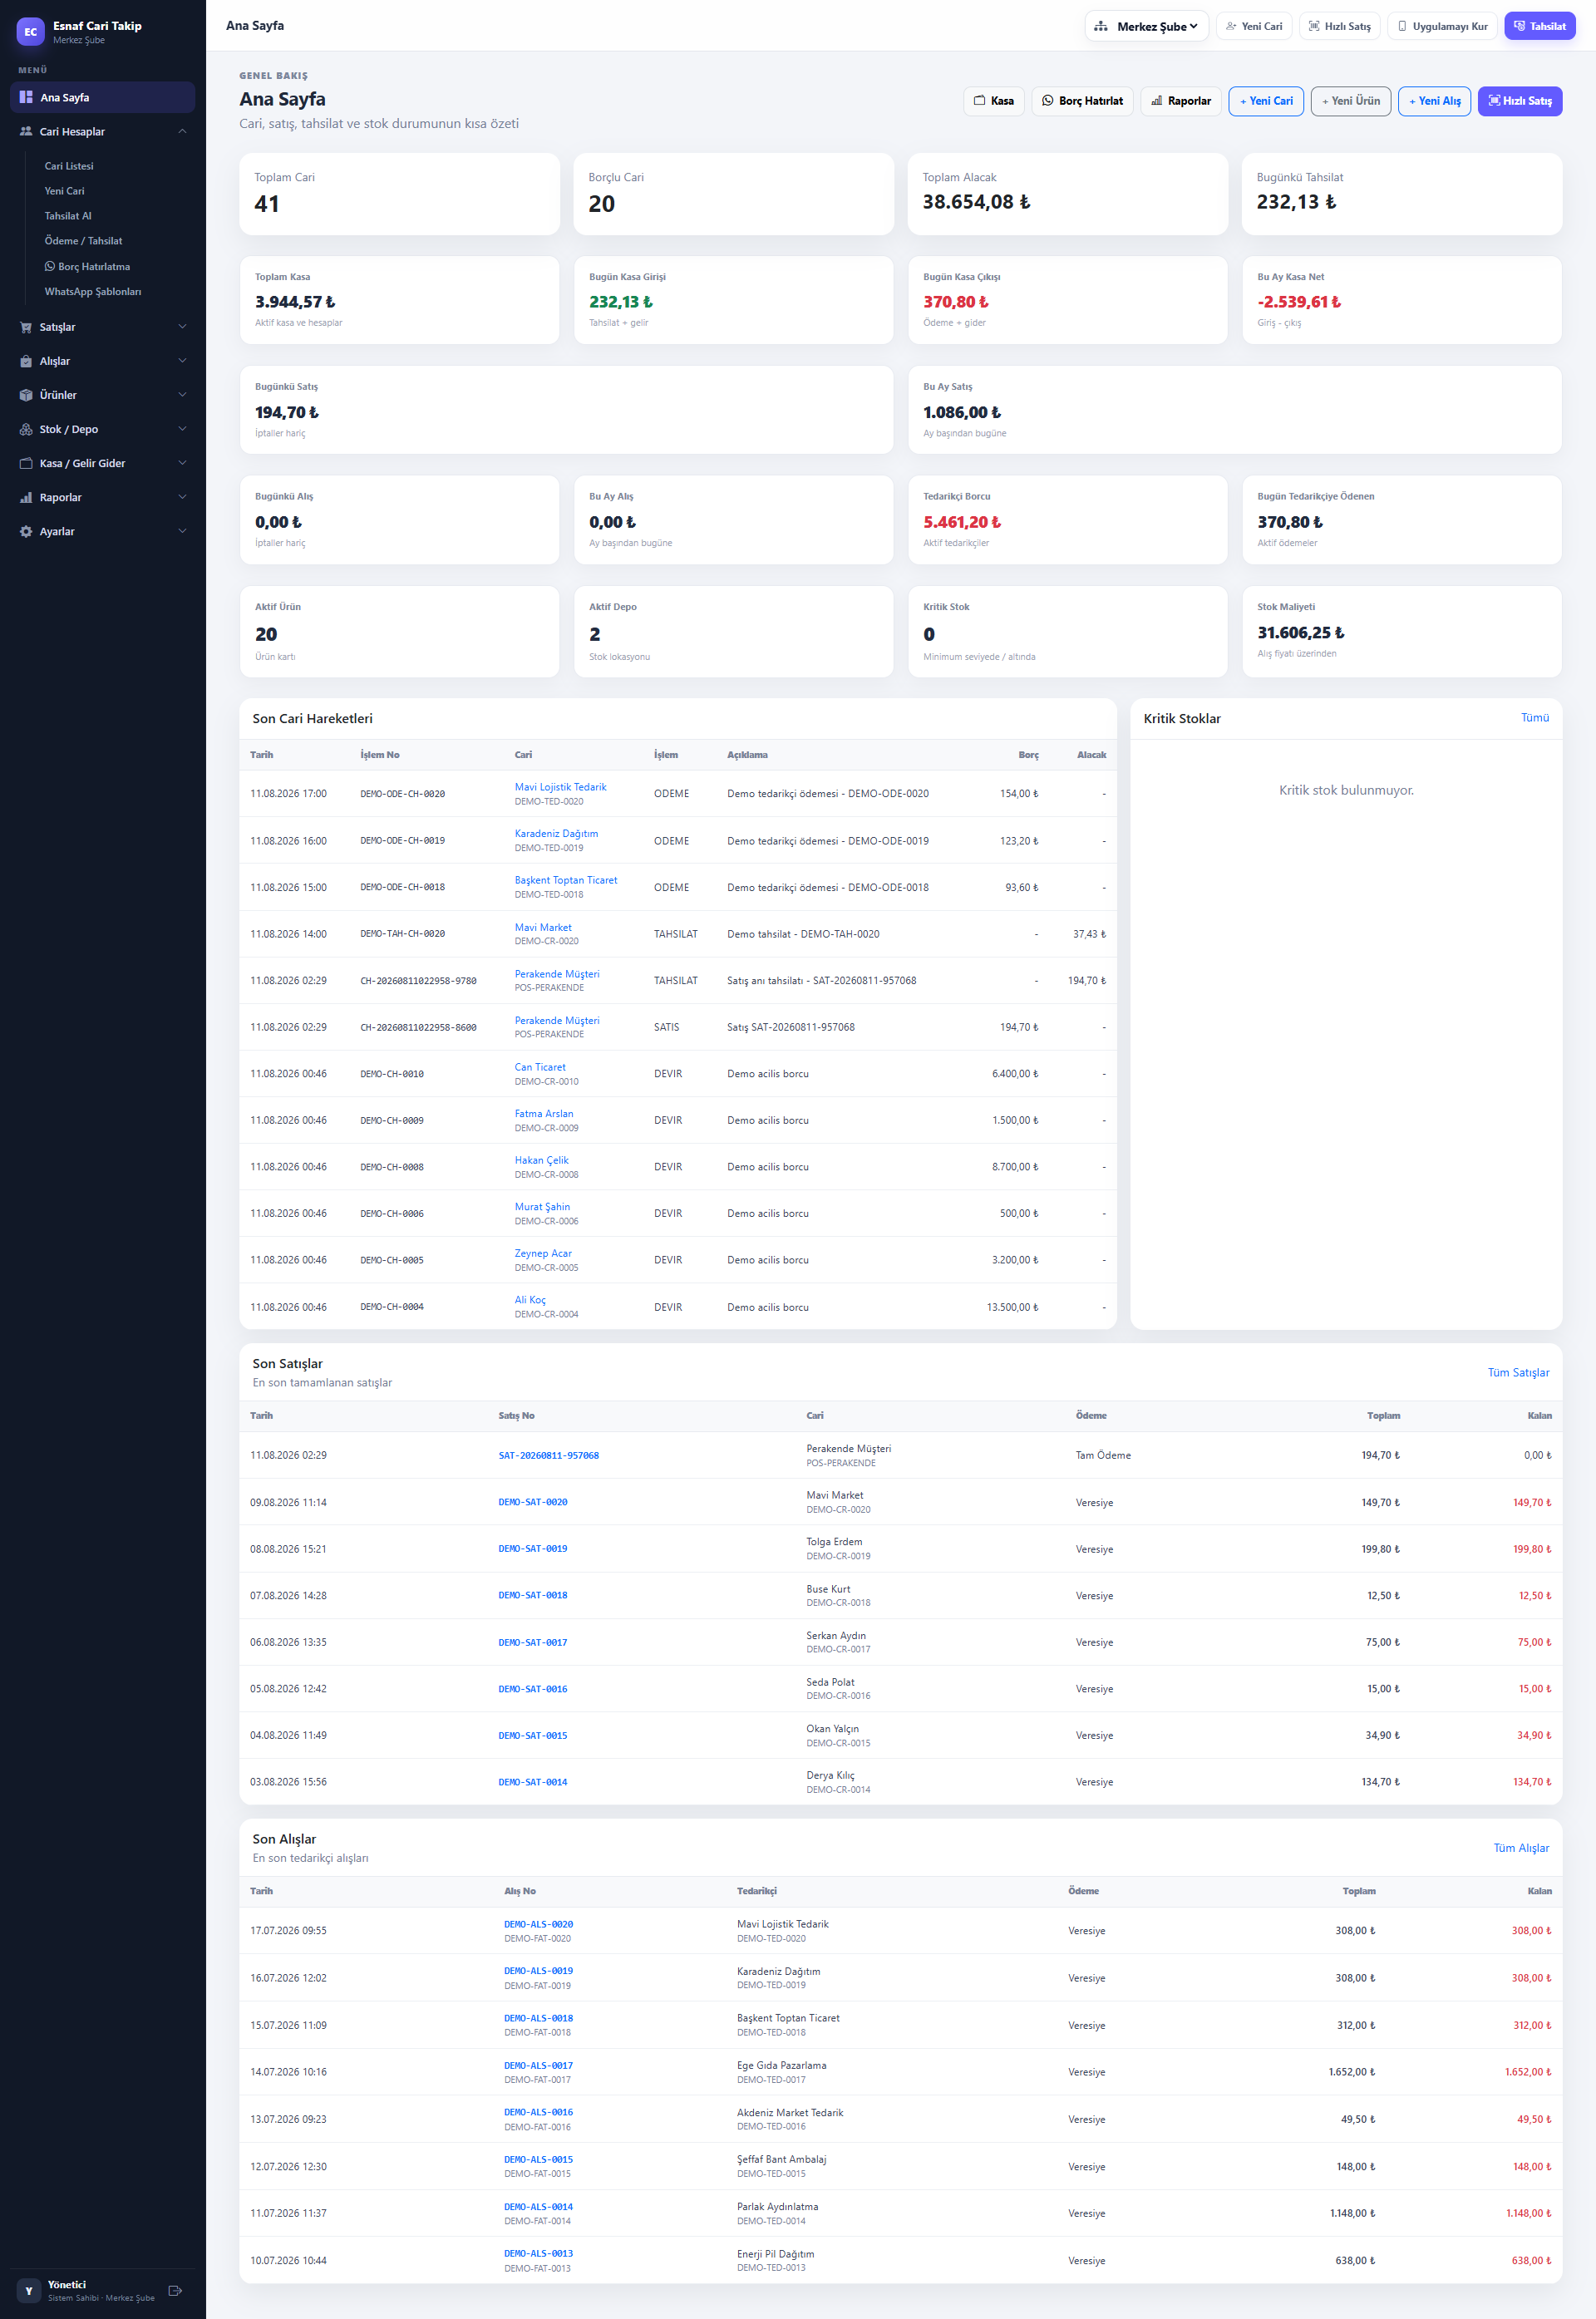Expand the Alışlar menu chevron
1596x2319 pixels.
pyautogui.click(x=182, y=361)
